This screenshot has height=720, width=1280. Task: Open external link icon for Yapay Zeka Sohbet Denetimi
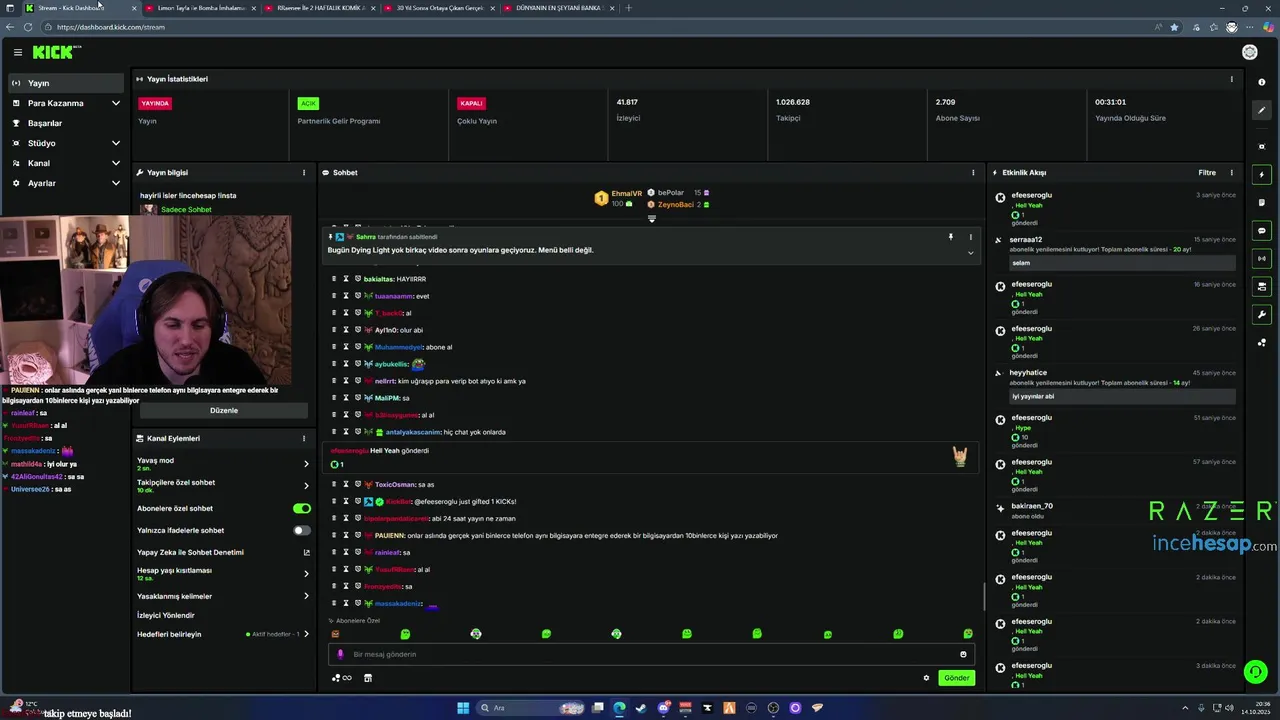click(306, 552)
